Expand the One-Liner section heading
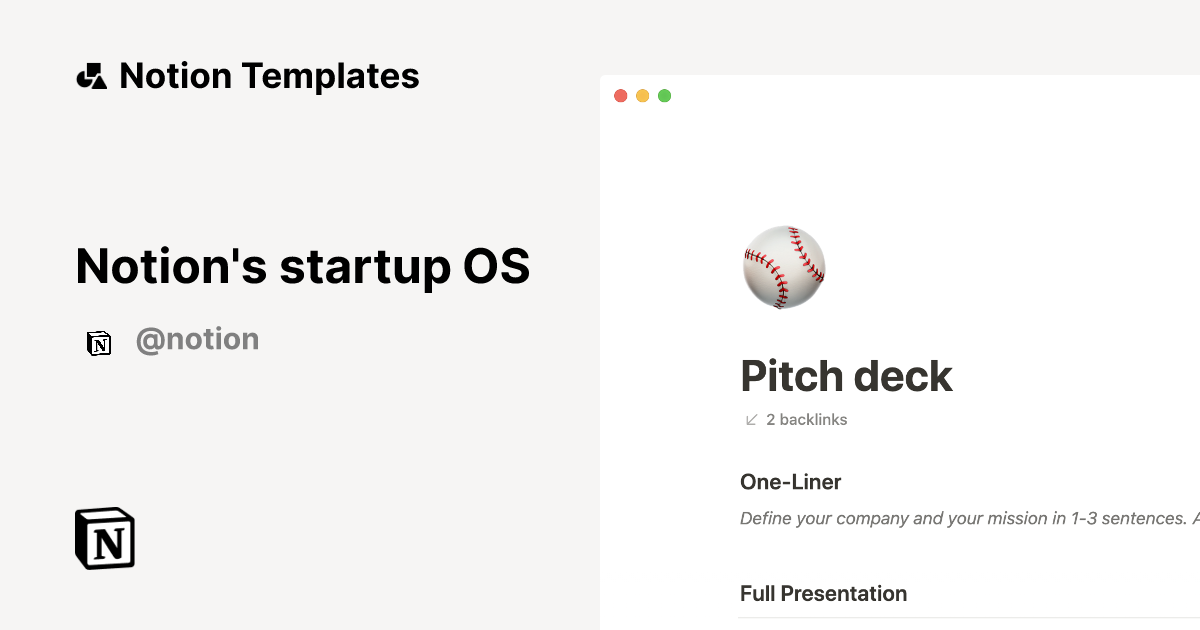 pyautogui.click(x=790, y=482)
